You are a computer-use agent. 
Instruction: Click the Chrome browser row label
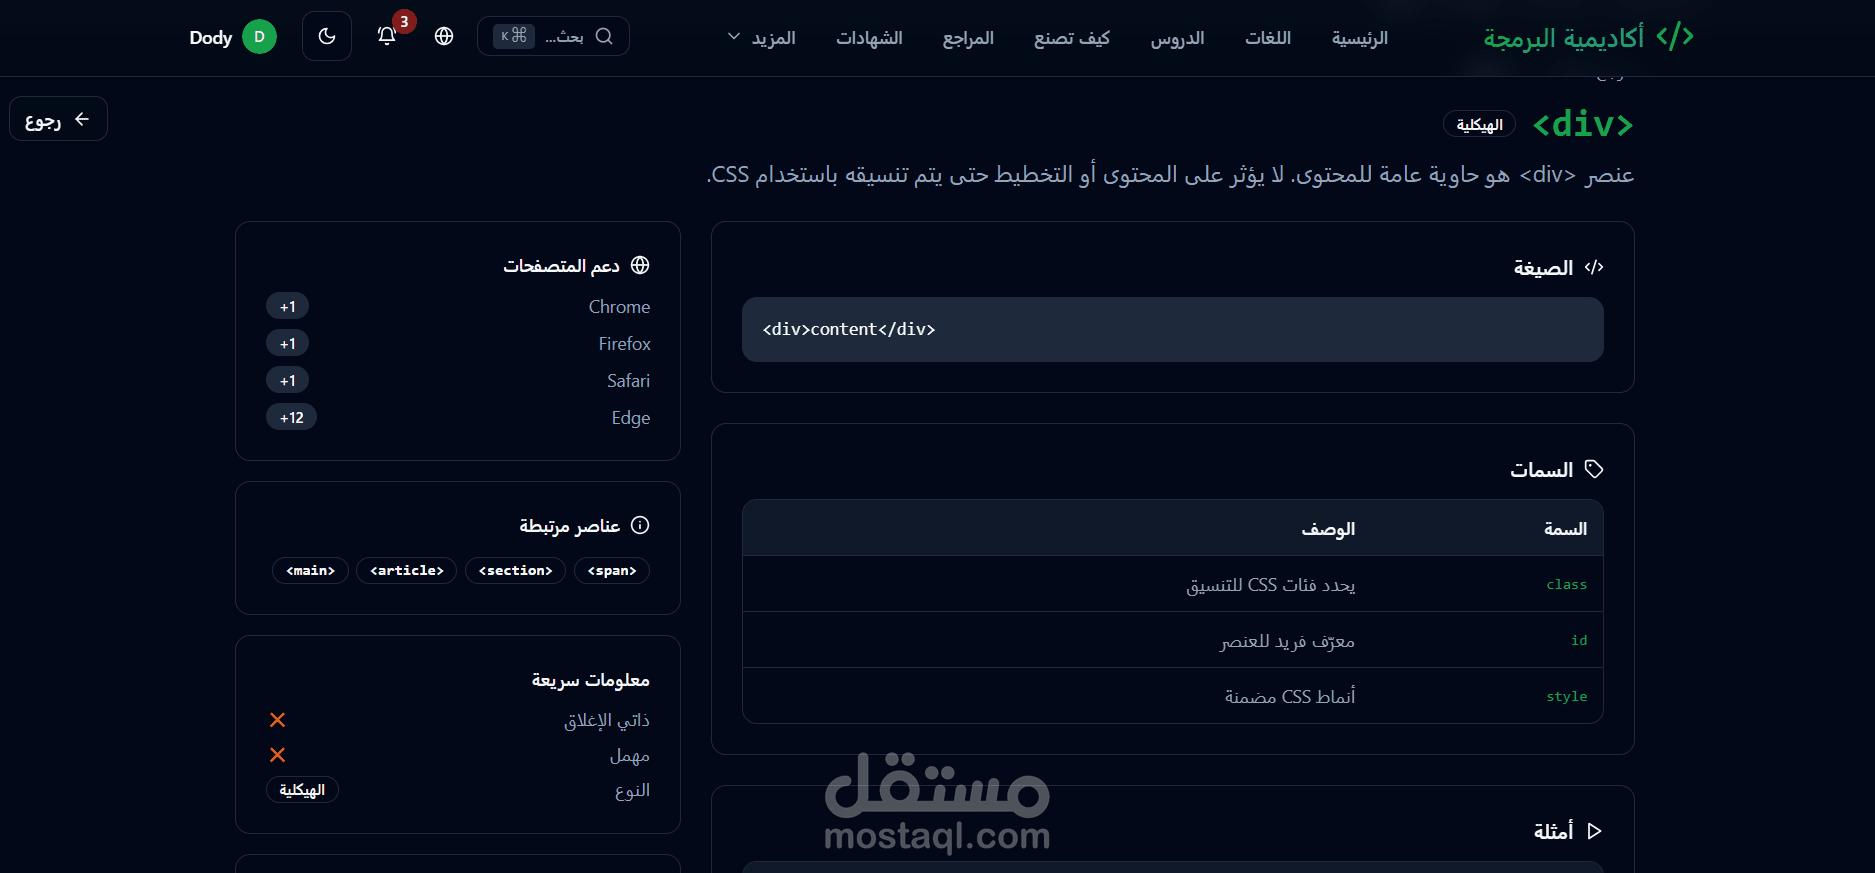click(x=619, y=307)
